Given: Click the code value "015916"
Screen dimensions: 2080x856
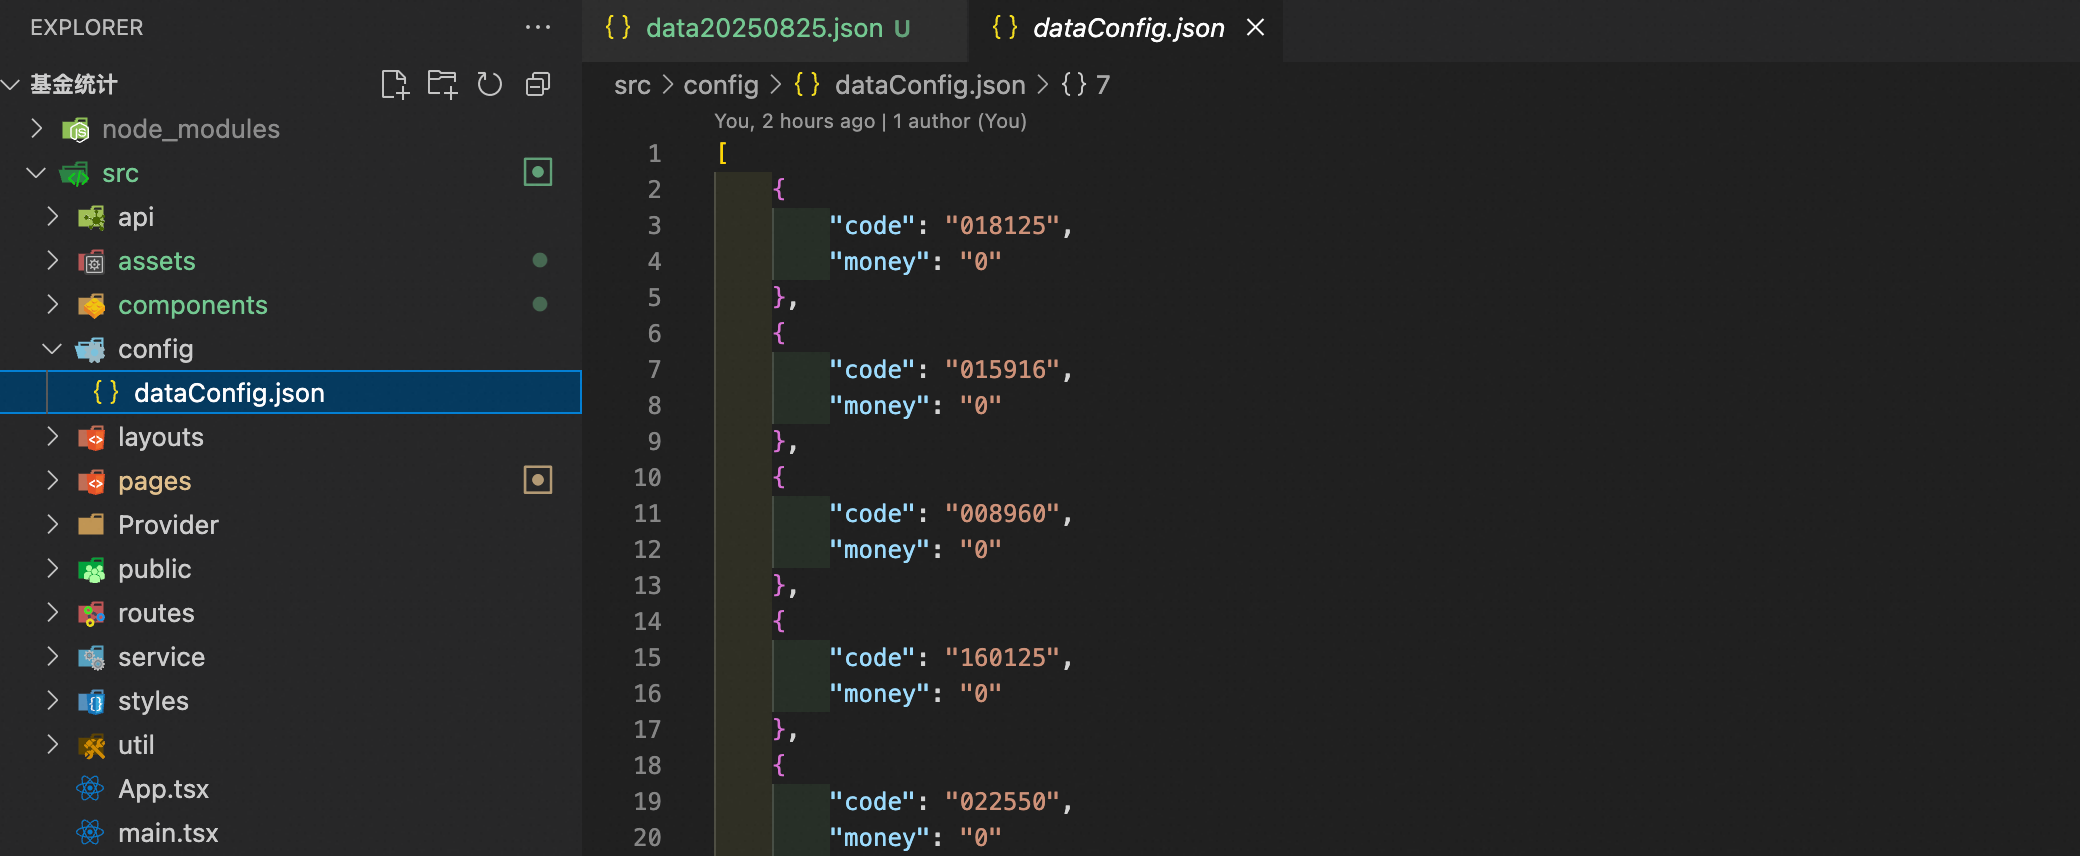Looking at the screenshot, I should point(1002,370).
